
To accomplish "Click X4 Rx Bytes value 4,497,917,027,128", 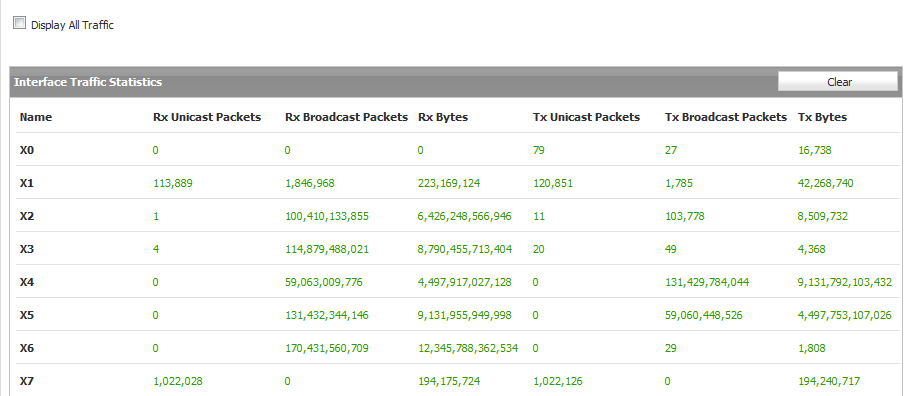I will point(464,283).
